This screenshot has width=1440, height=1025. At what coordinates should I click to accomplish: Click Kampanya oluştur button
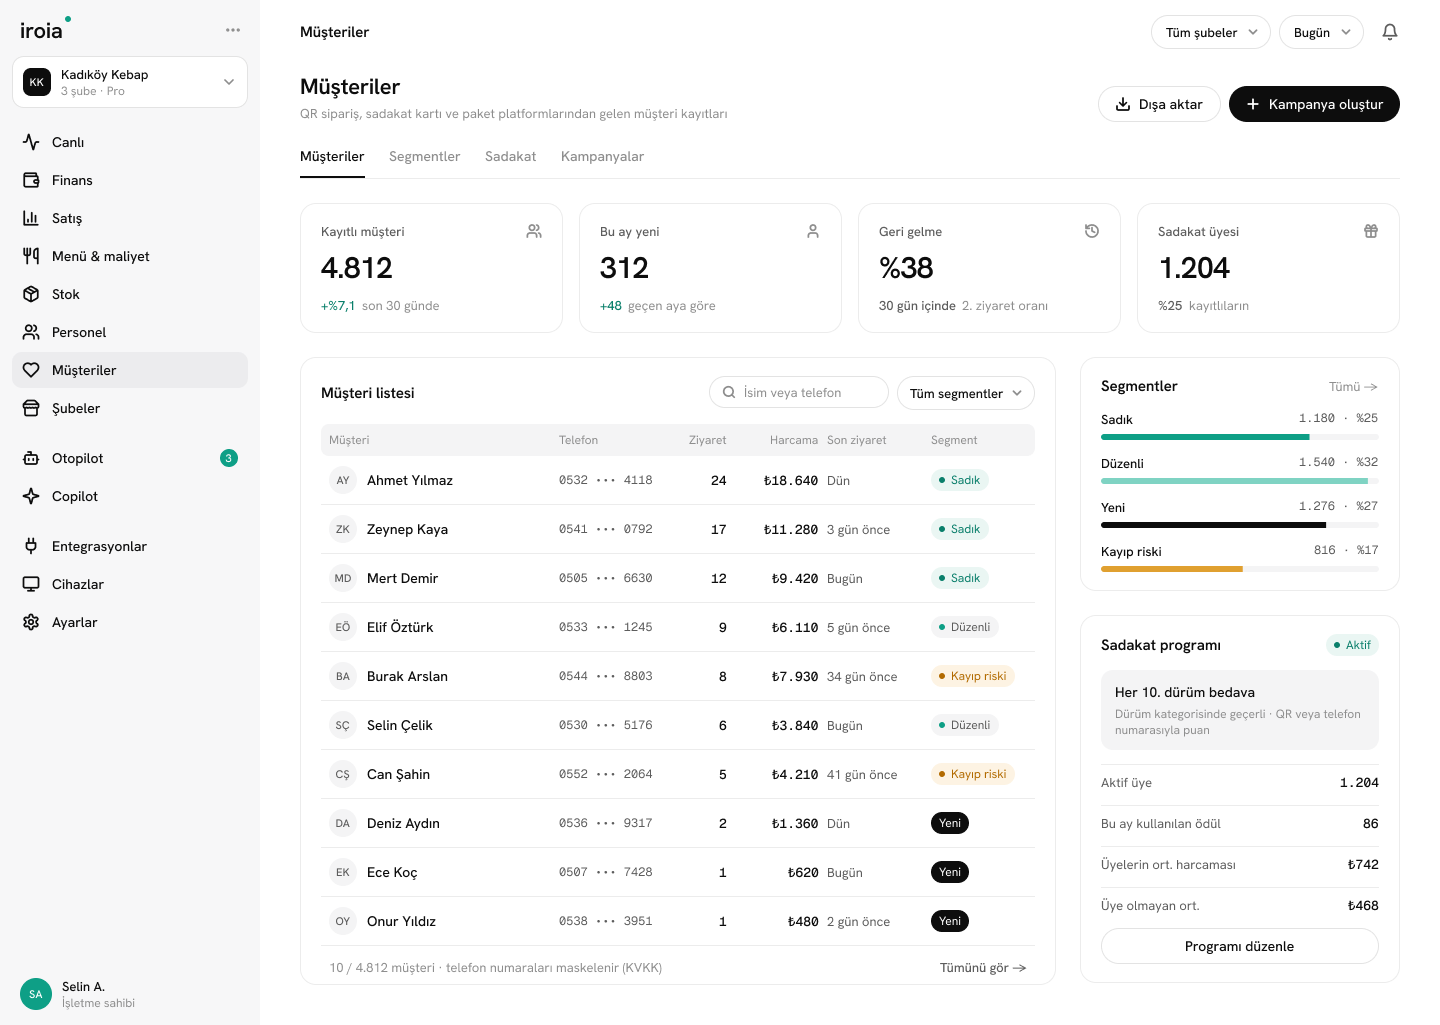point(1314,104)
